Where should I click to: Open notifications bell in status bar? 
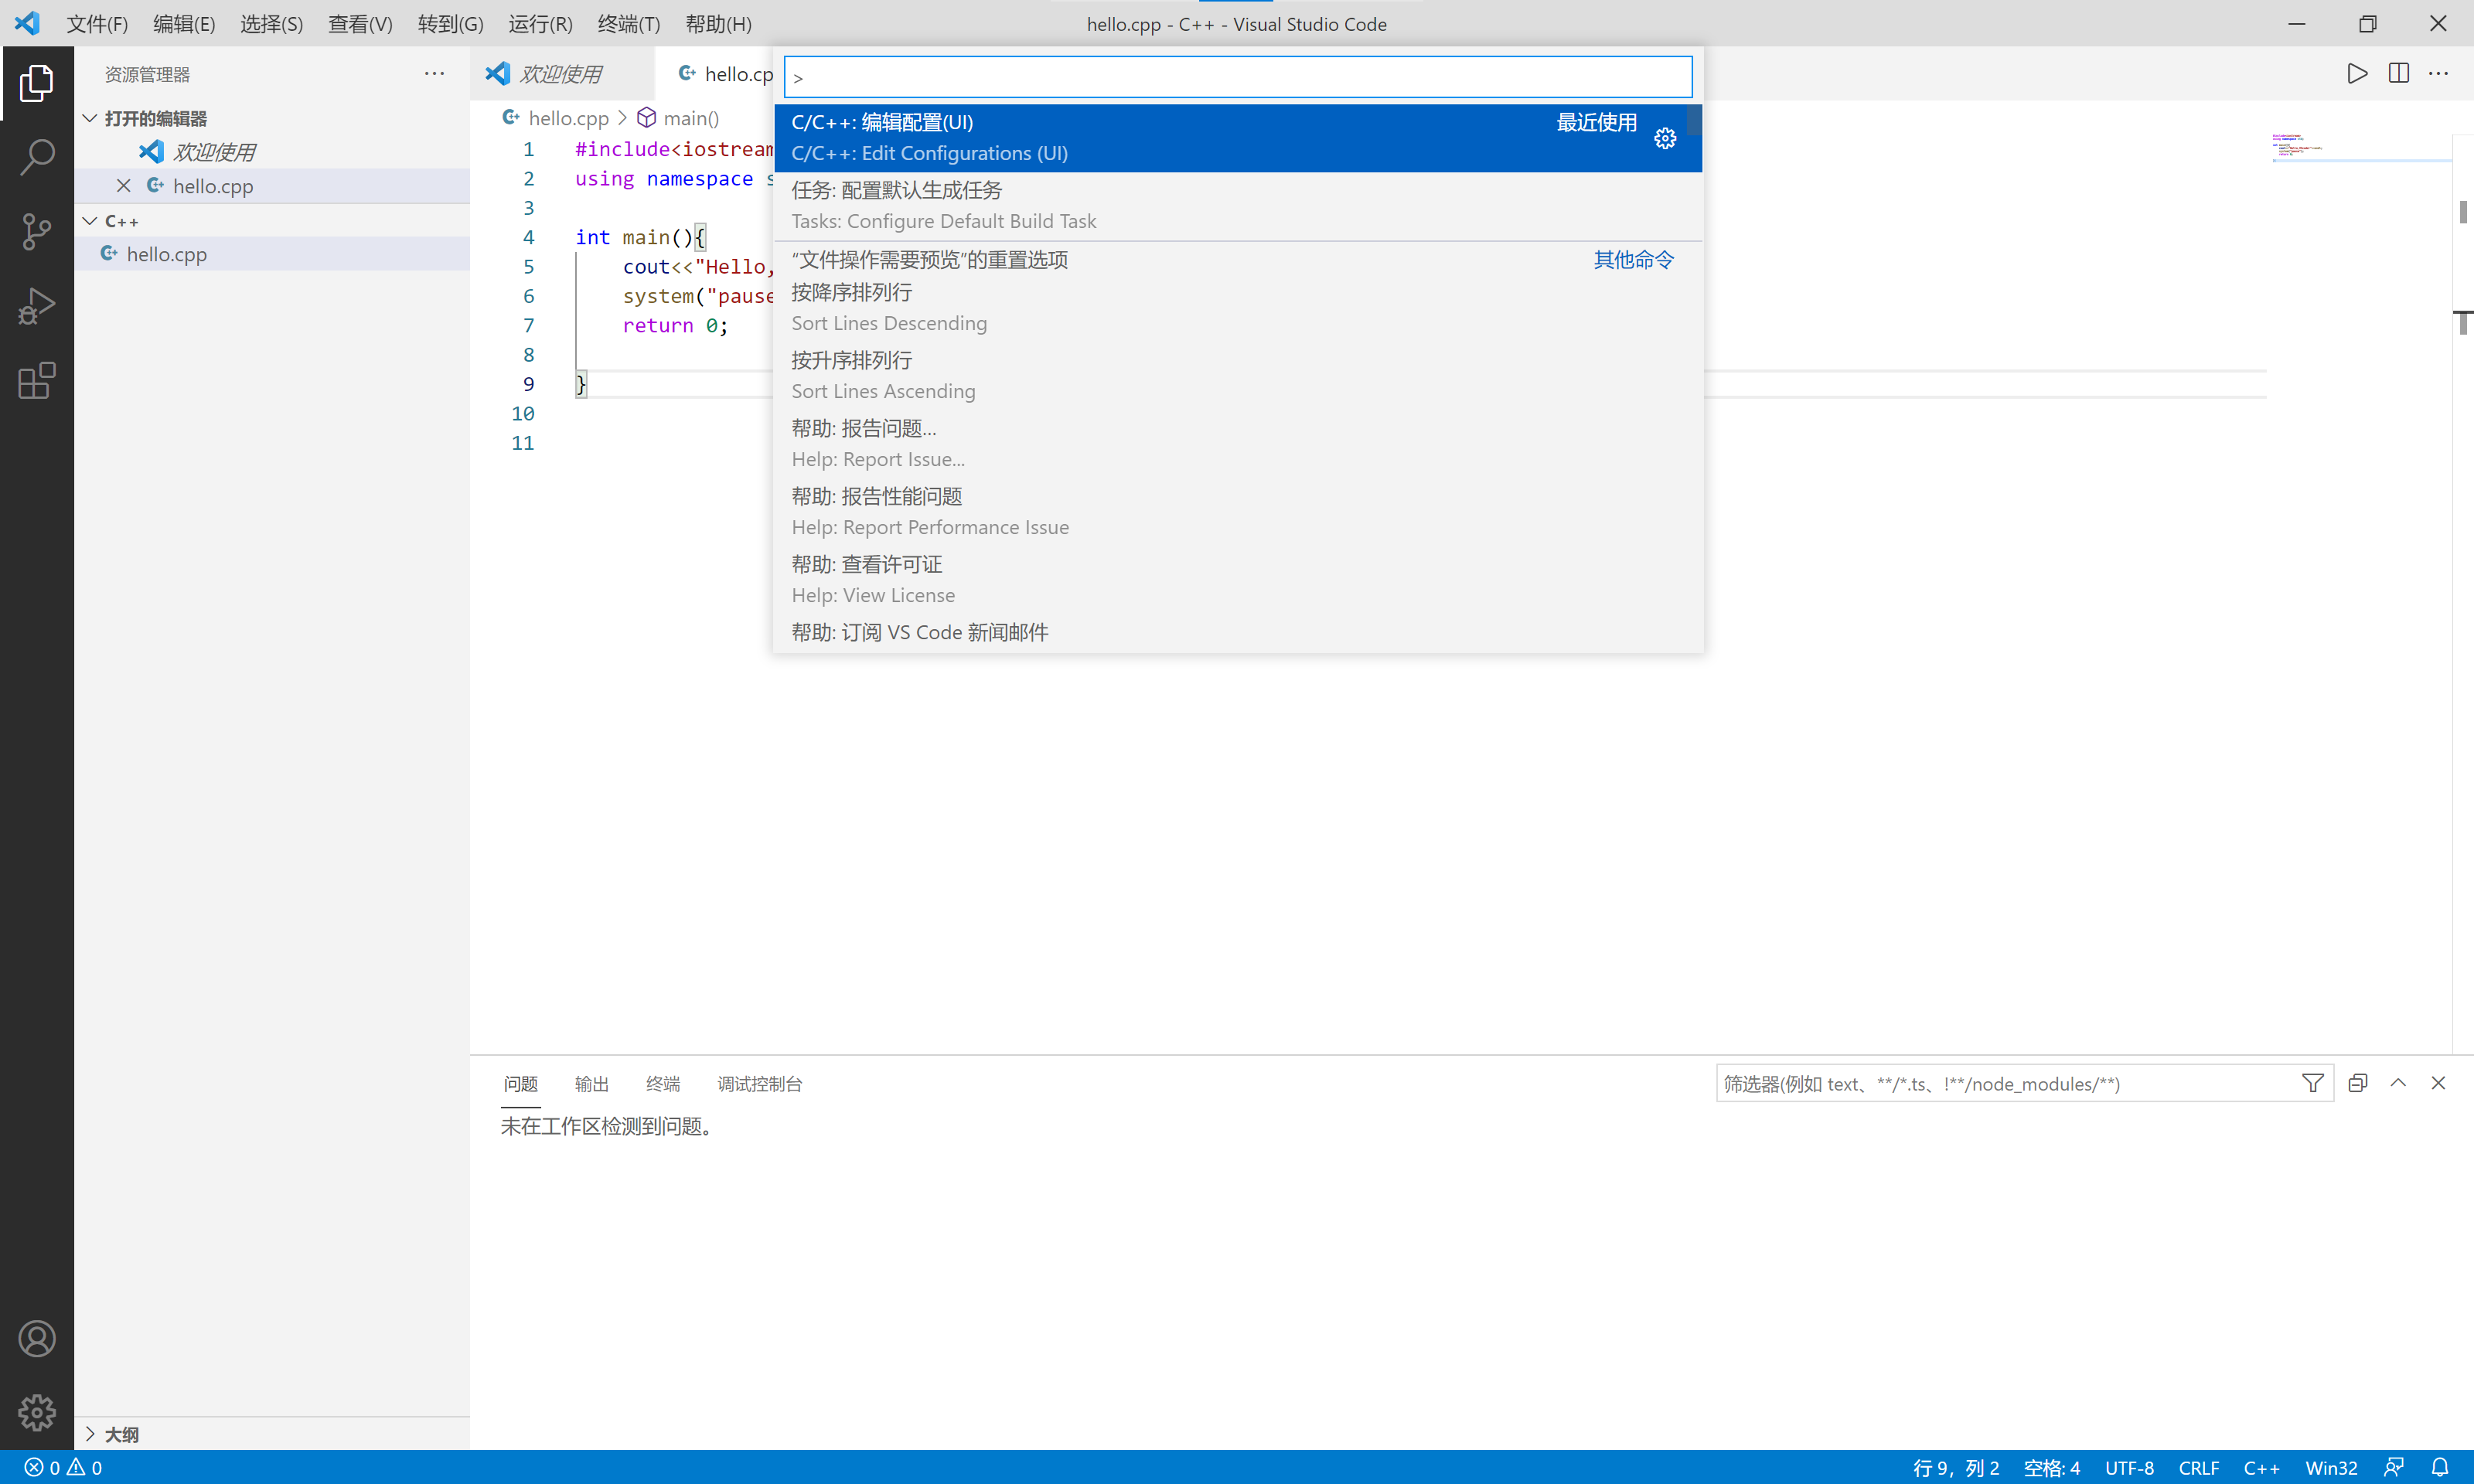click(2440, 1467)
